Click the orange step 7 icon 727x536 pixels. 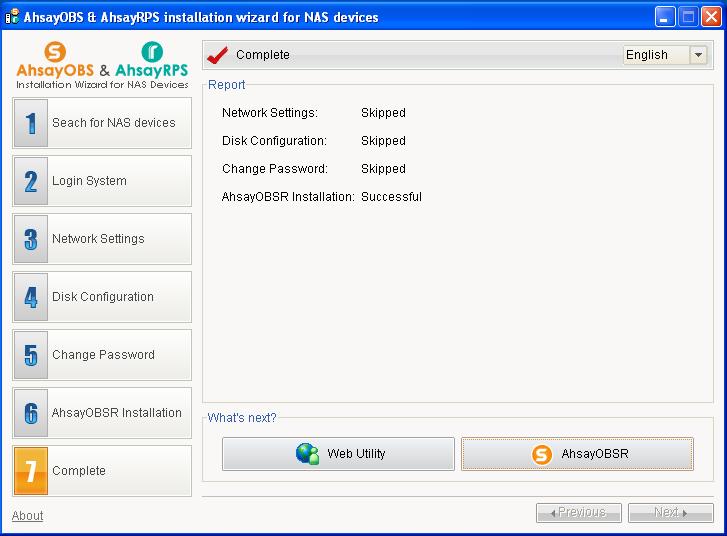31,471
